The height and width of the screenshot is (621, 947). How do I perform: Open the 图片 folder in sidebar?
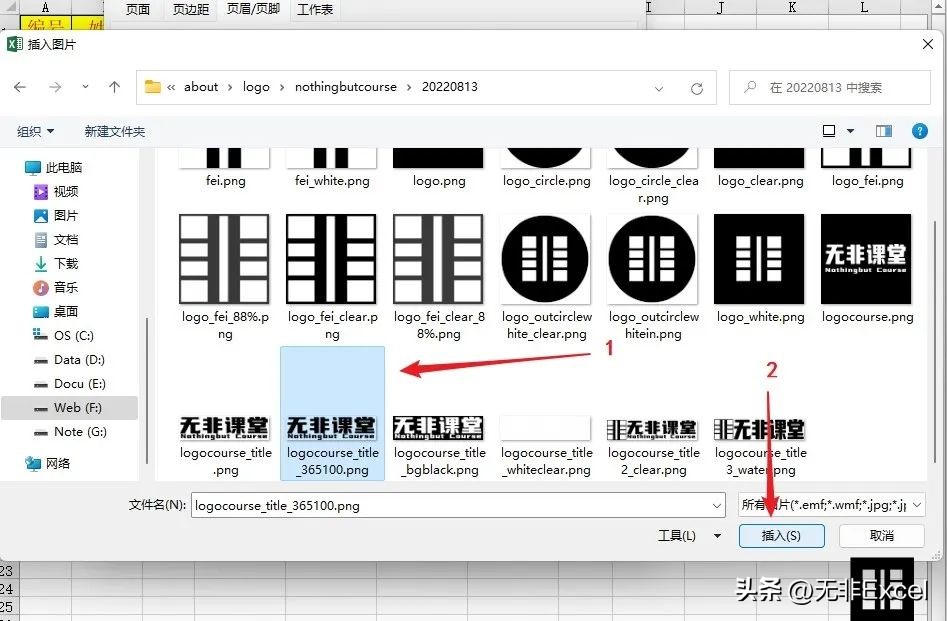coord(56,216)
